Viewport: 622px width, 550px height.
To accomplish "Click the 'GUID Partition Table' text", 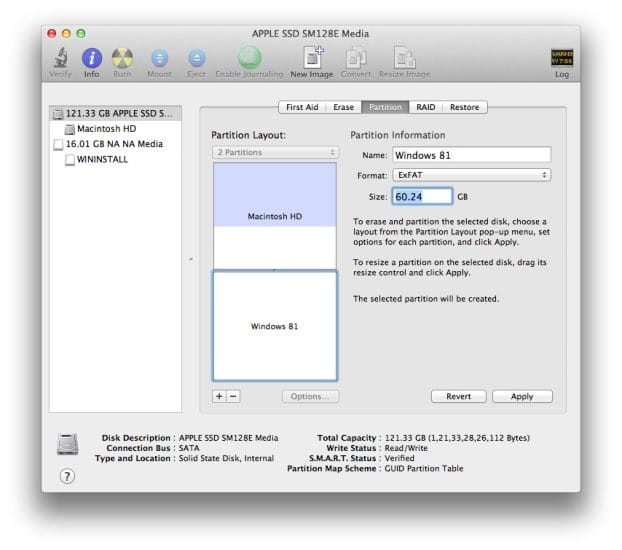I will pyautogui.click(x=424, y=468).
